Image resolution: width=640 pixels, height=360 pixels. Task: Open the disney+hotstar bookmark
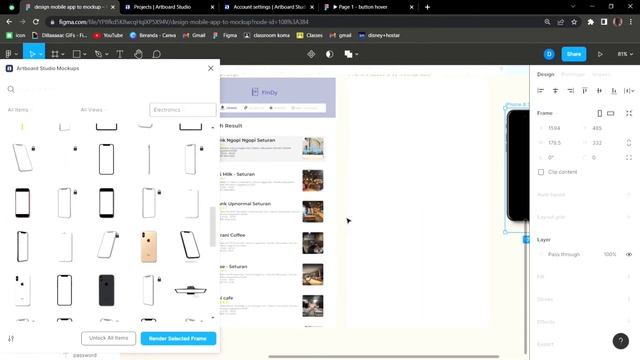tap(379, 36)
